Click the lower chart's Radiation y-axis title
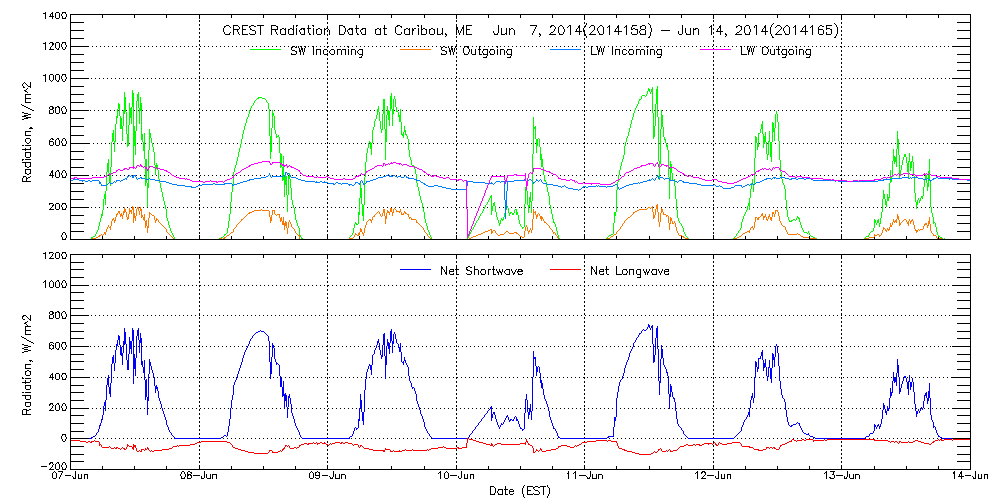 (30, 361)
